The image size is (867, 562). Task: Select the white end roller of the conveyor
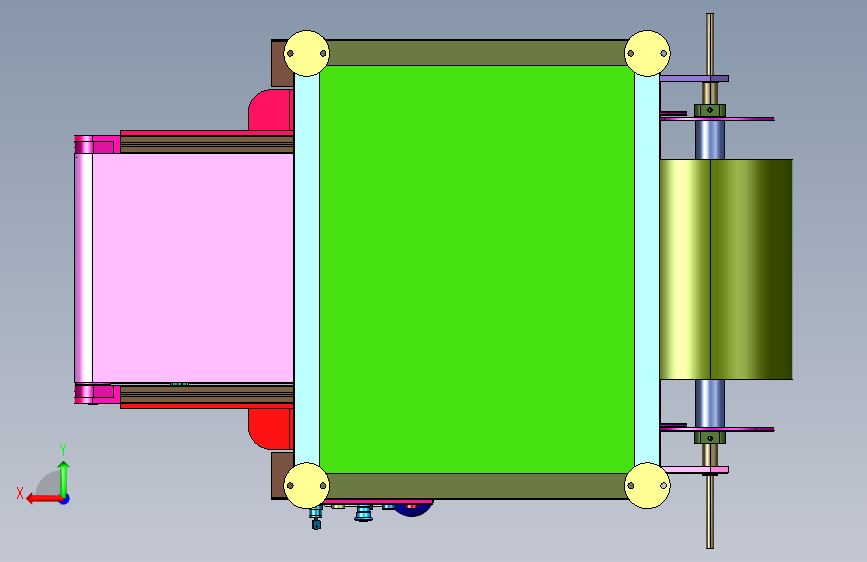pyautogui.click(x=83, y=268)
